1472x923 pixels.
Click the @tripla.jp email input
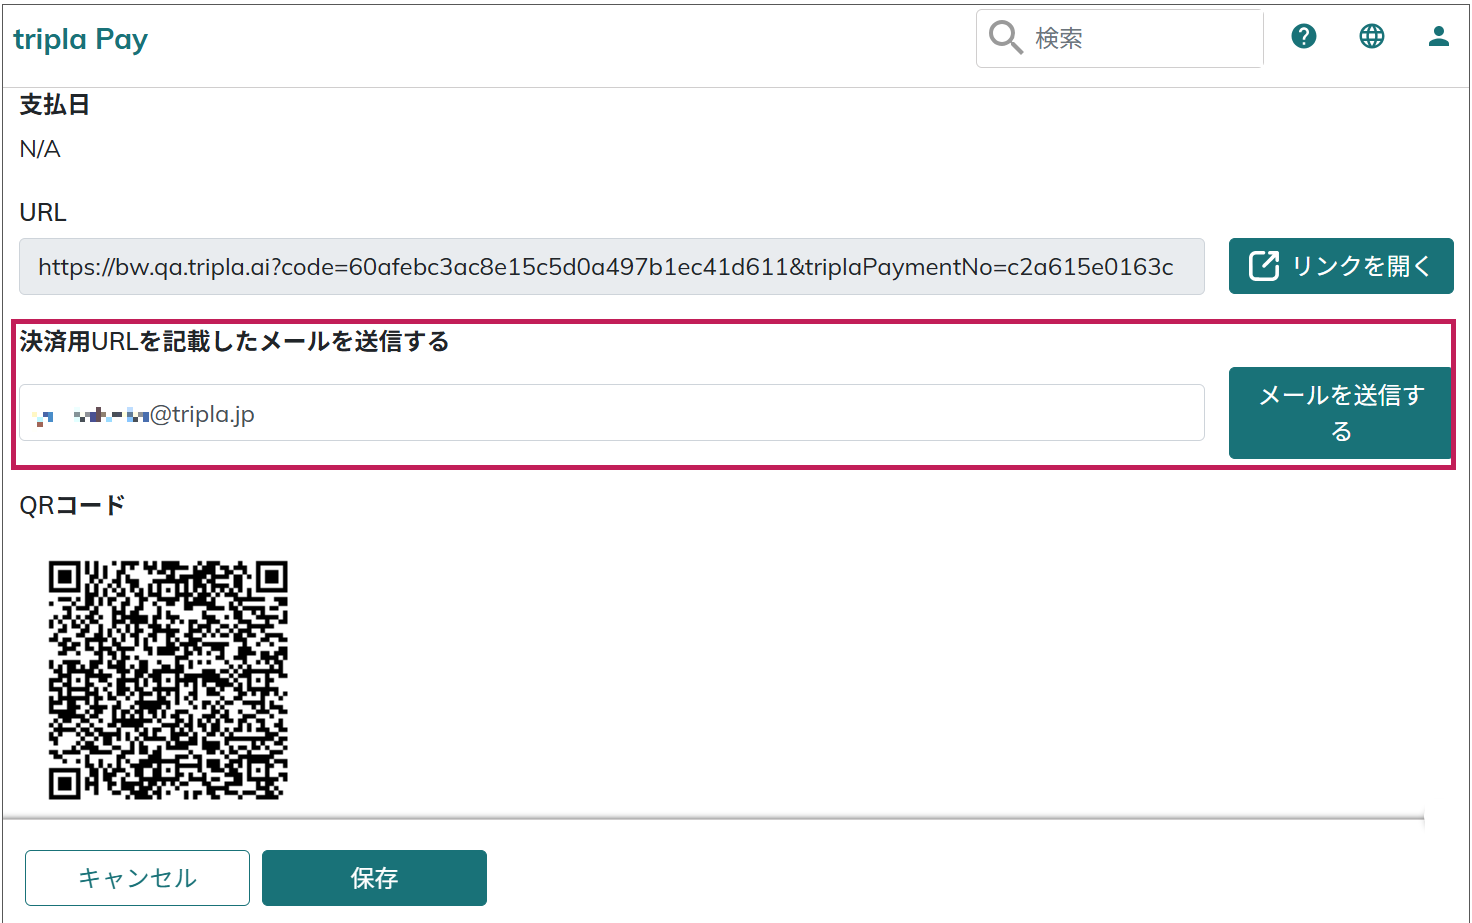coord(612,413)
